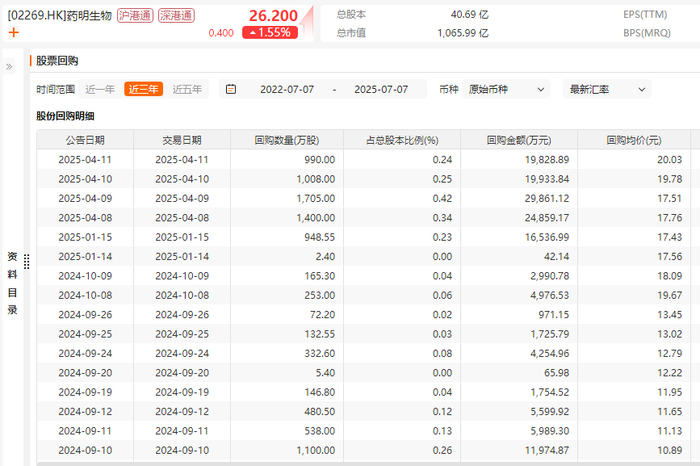
Task: Click the 股票回购 section heading
Action: (x=57, y=61)
